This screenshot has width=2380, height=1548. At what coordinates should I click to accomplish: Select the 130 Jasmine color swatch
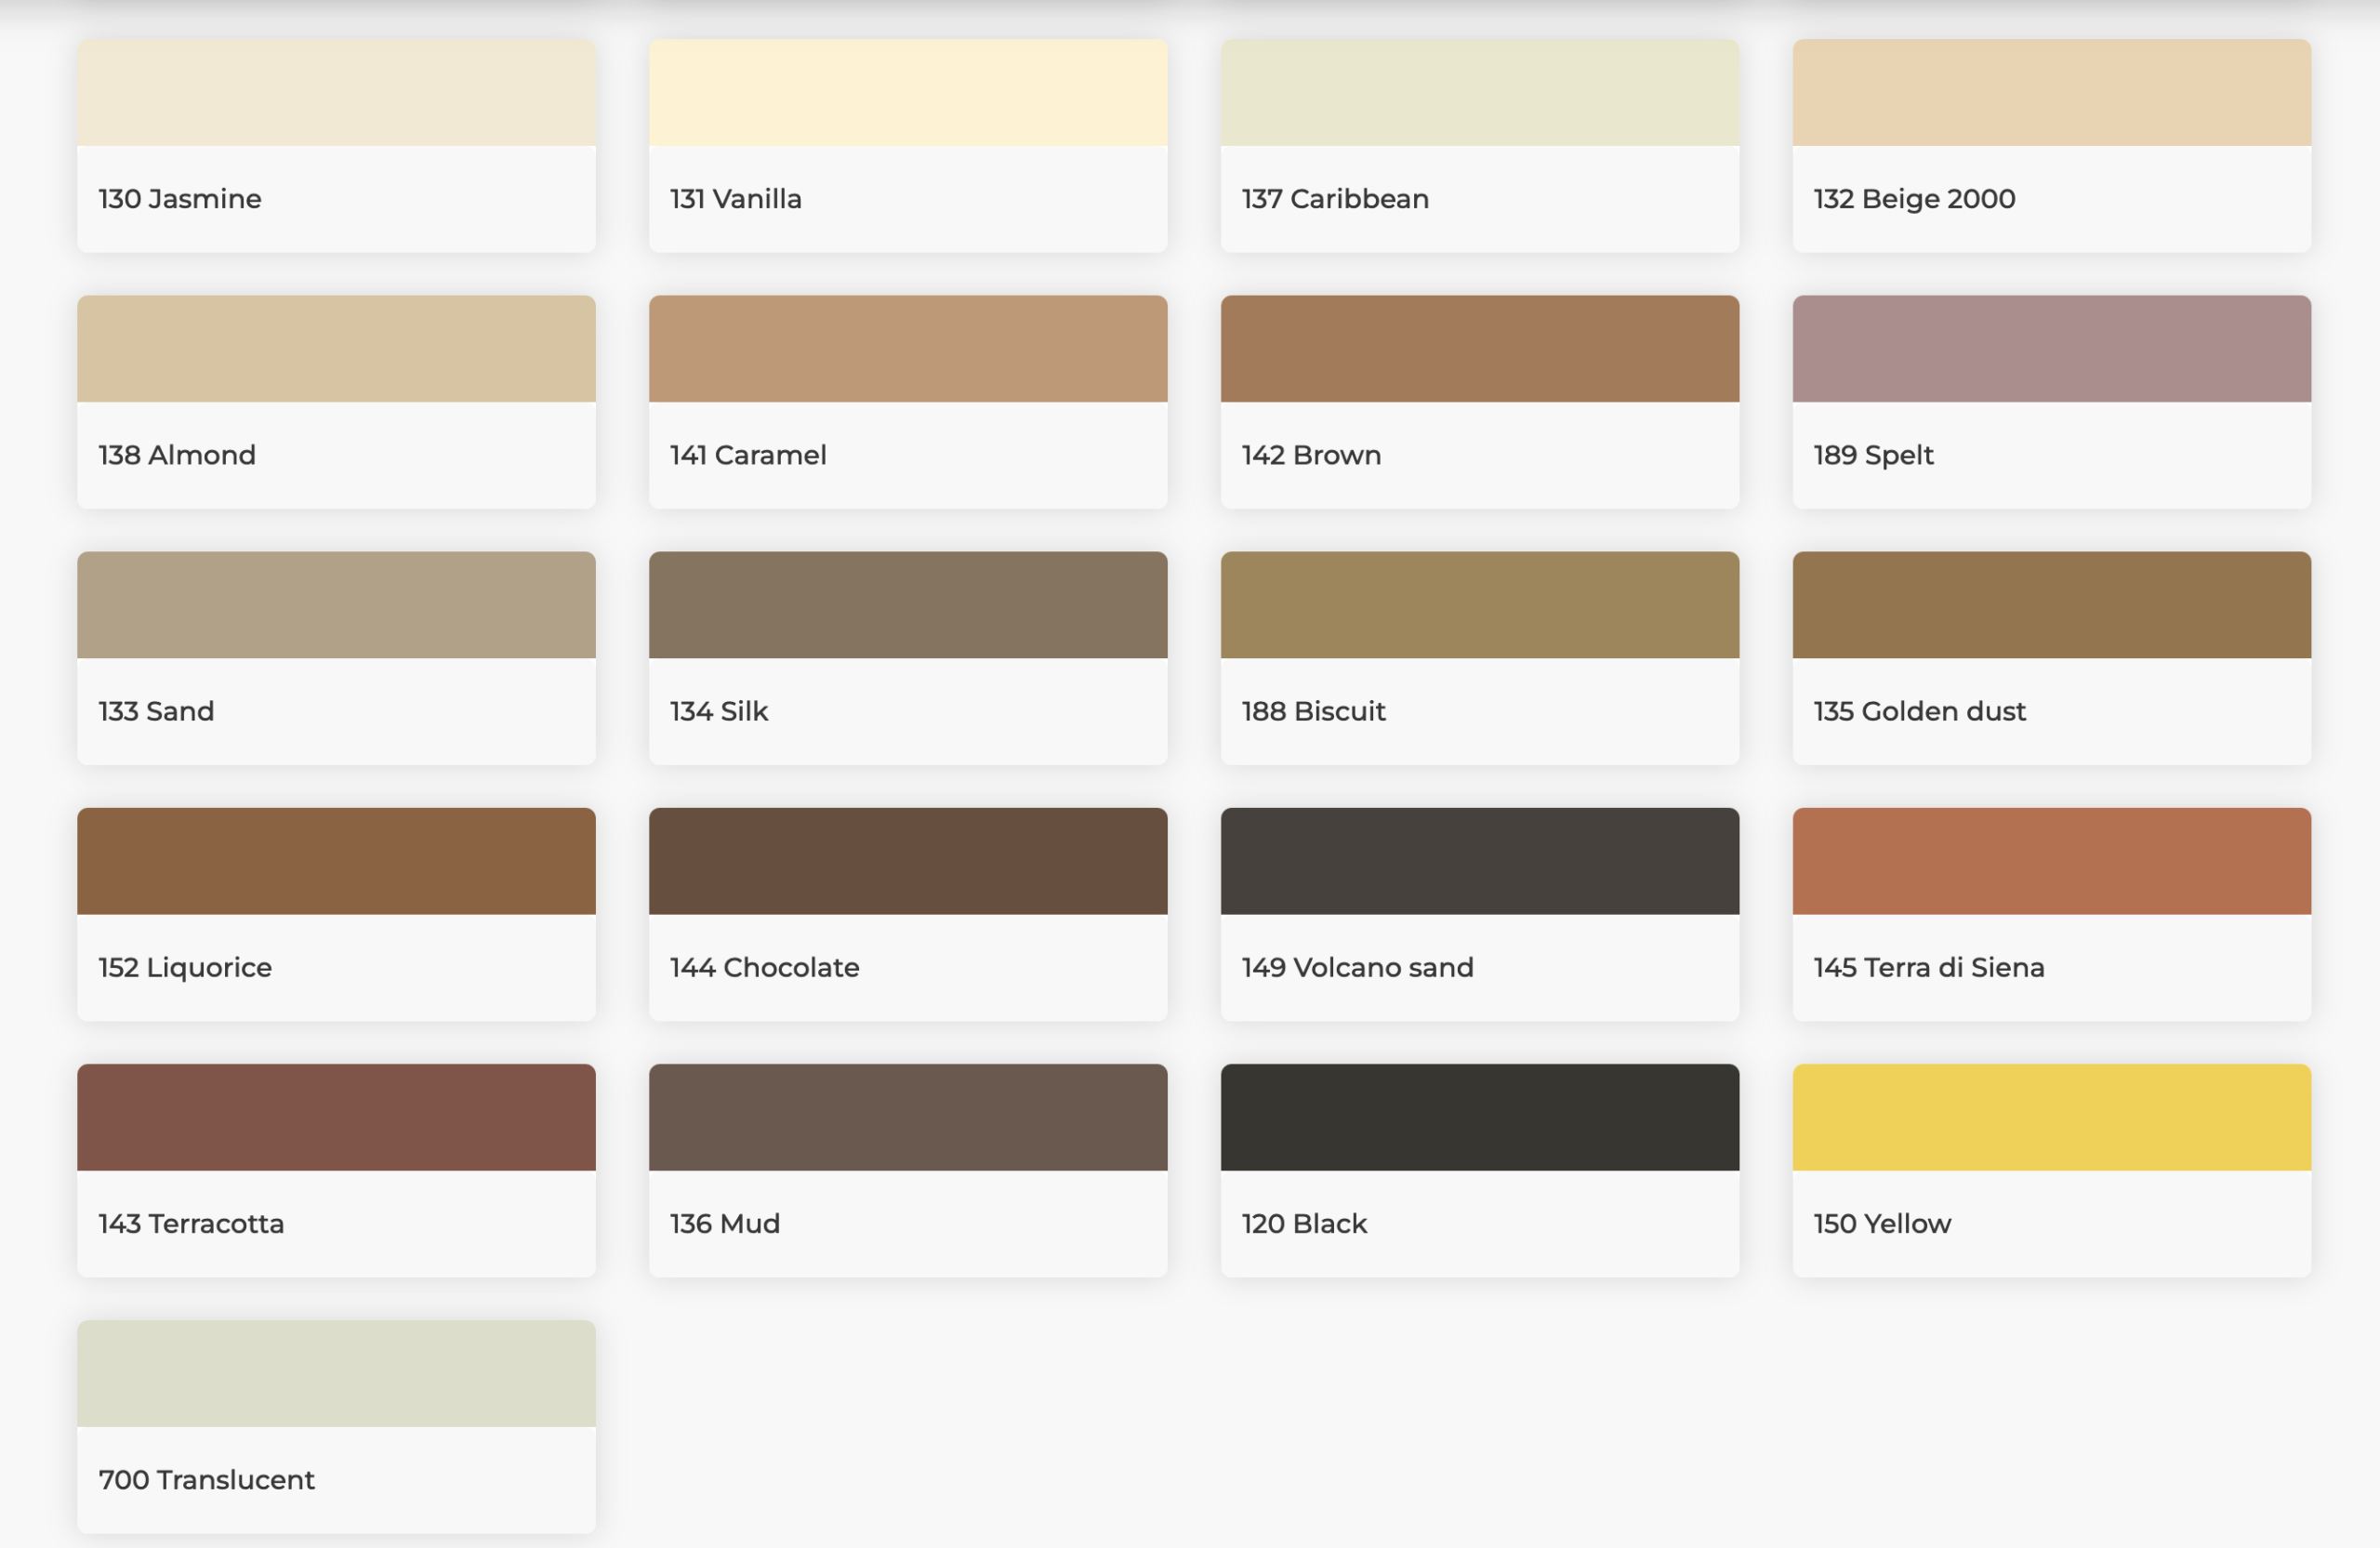pyautogui.click(x=336, y=92)
